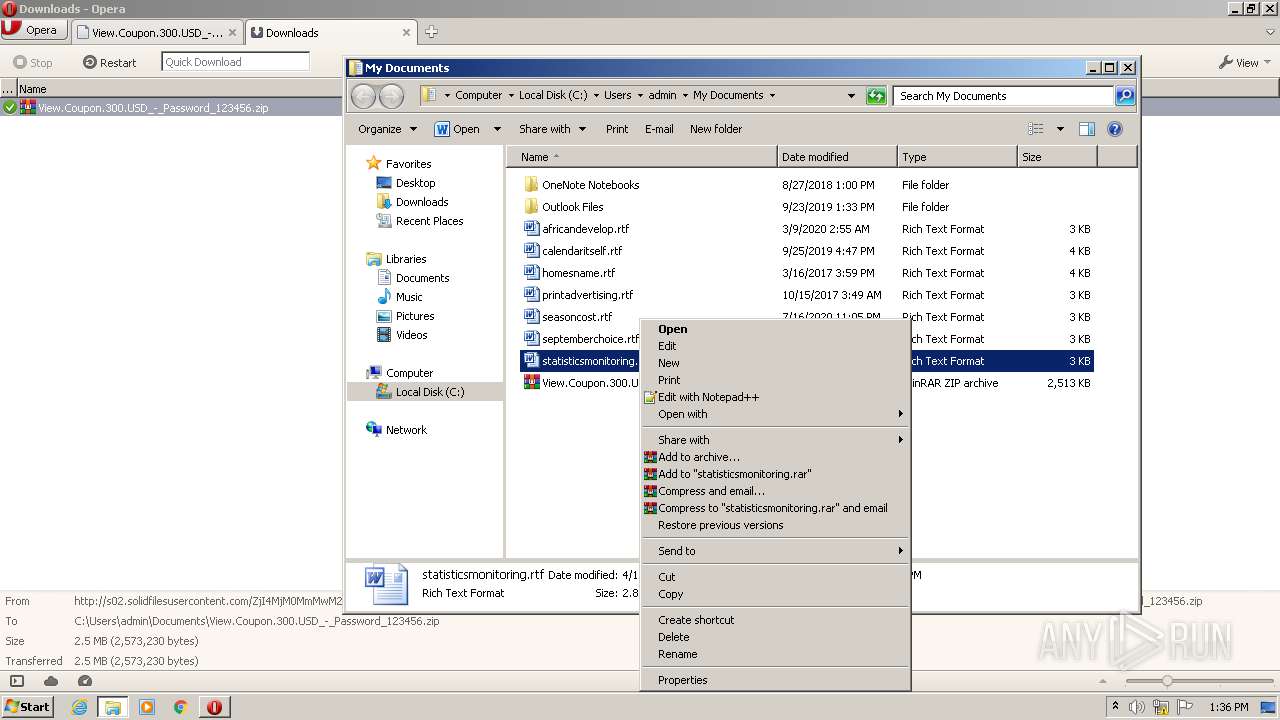The width and height of the screenshot is (1280, 720).
Task: Show hidden tray icons arrow
Action: coord(1116,707)
